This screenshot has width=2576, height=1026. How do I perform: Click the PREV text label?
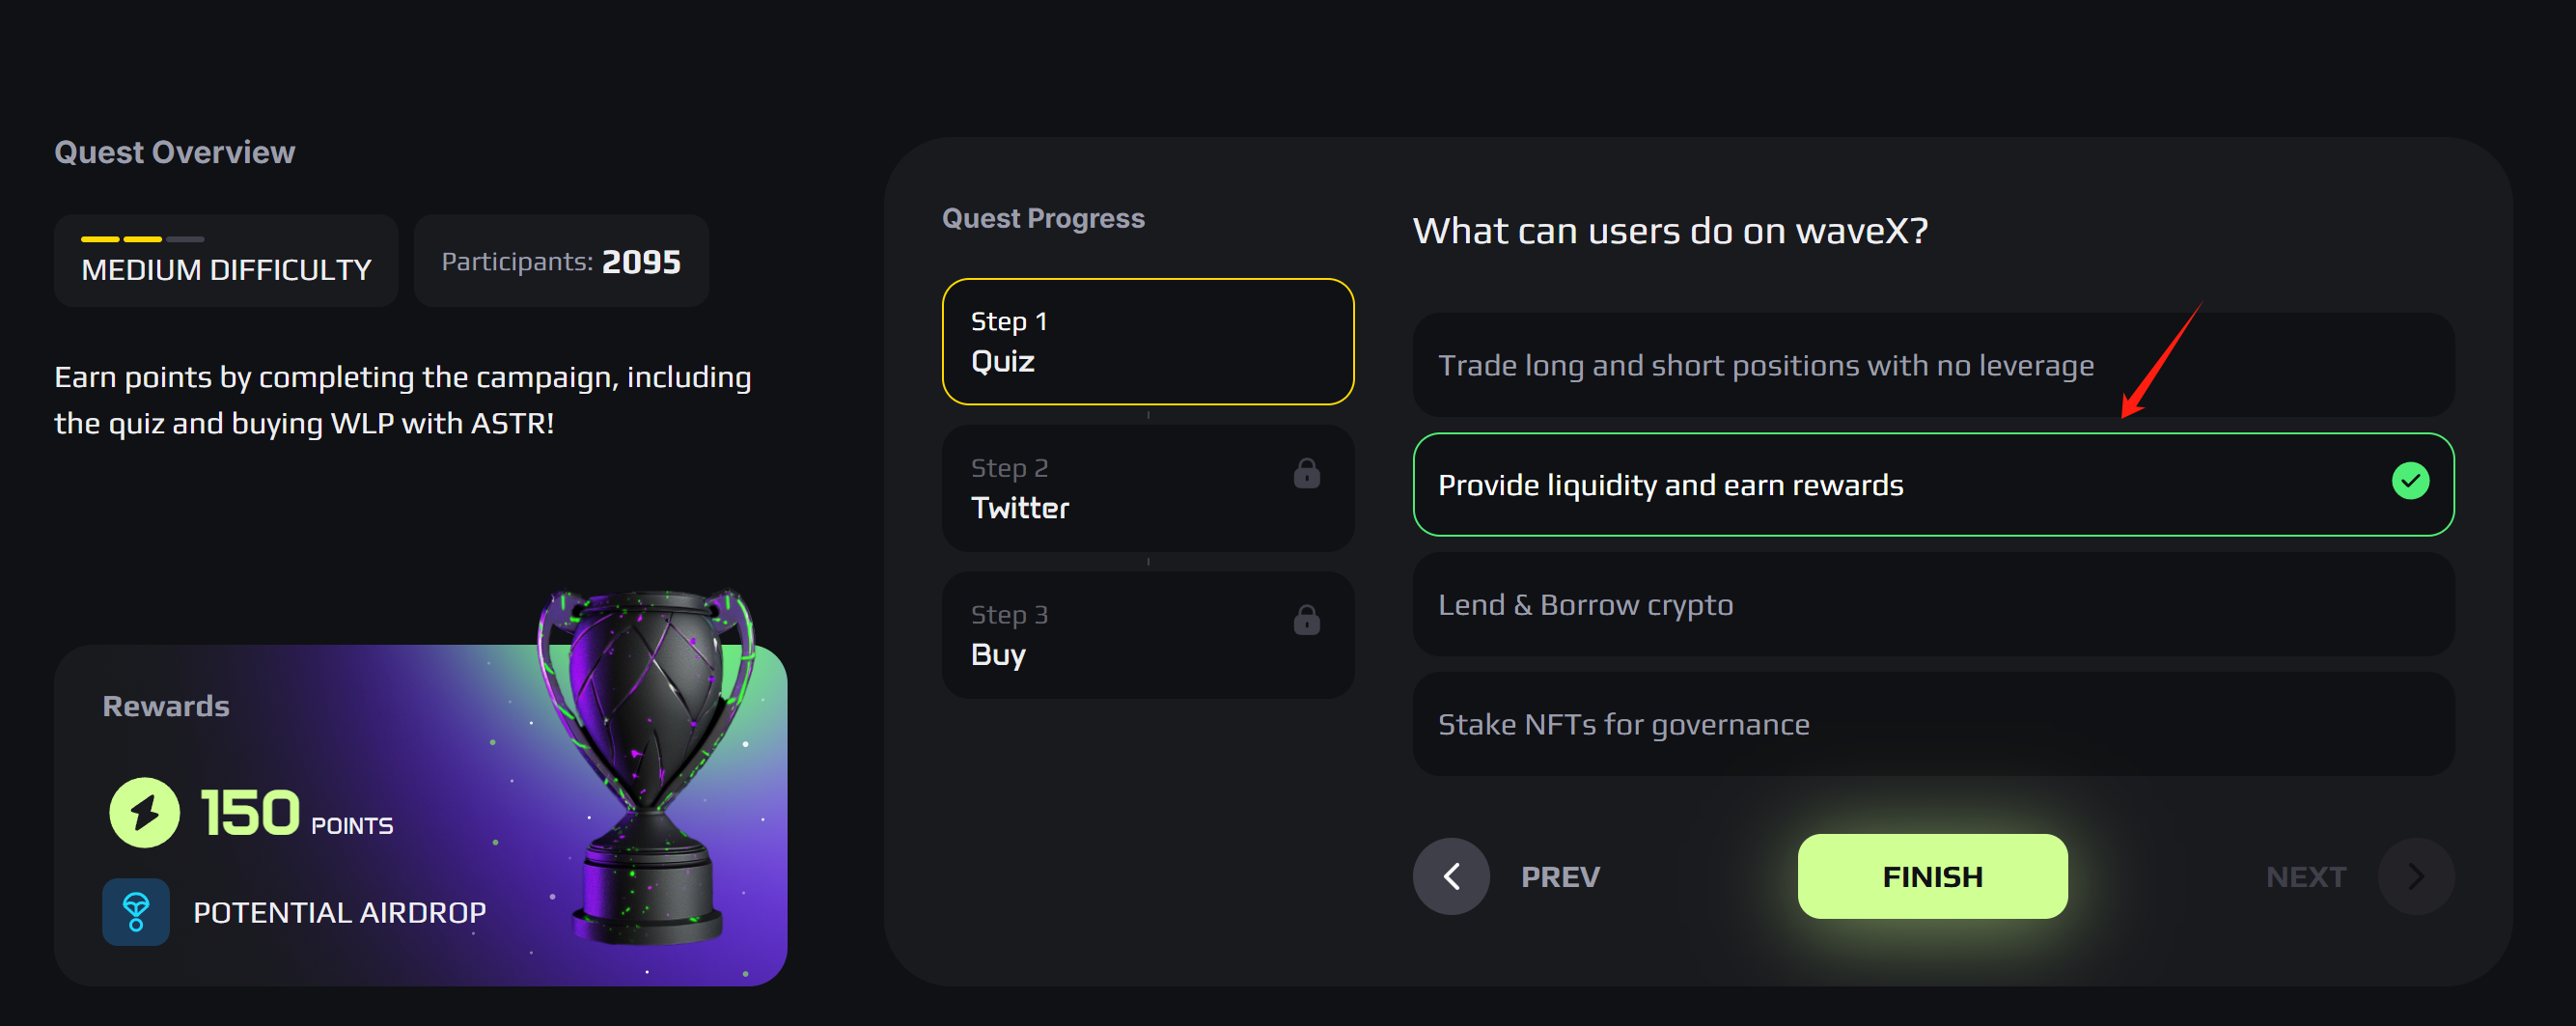click(1560, 877)
